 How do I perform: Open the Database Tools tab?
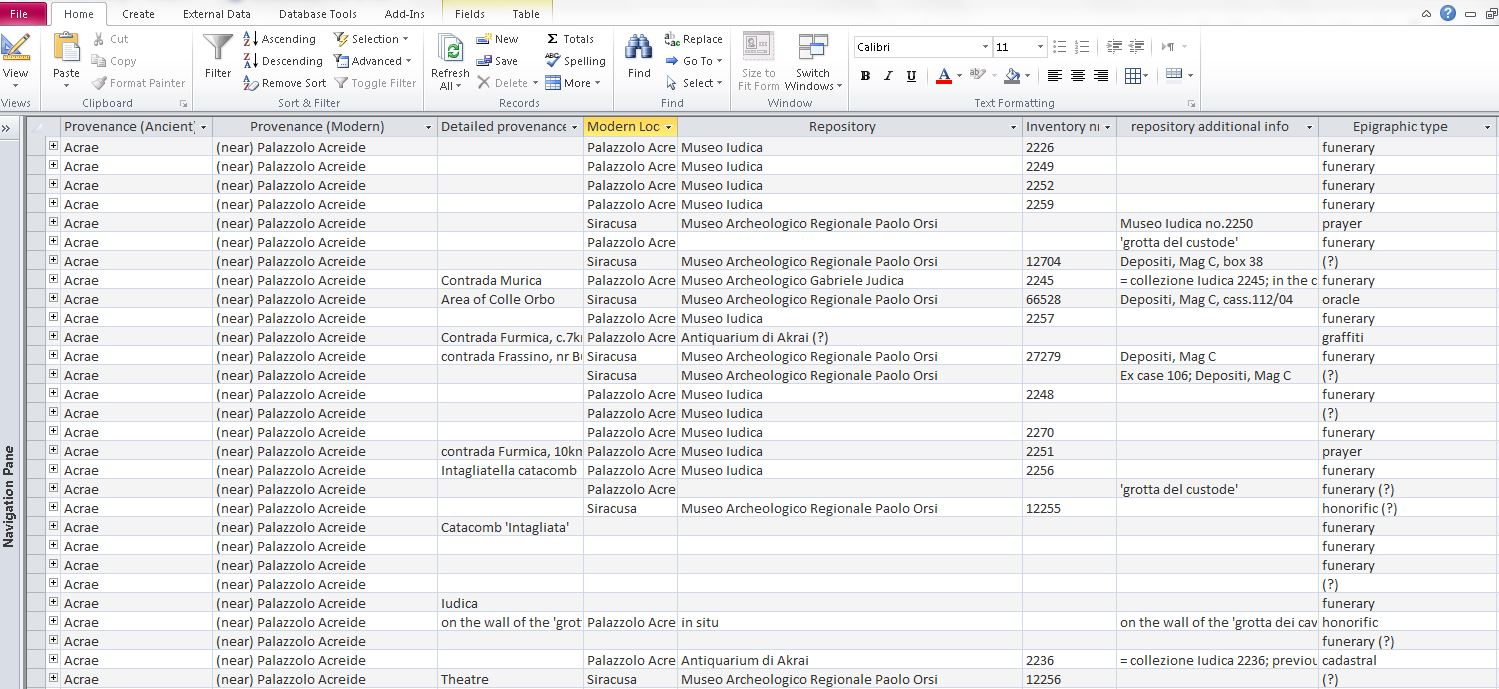tap(317, 14)
